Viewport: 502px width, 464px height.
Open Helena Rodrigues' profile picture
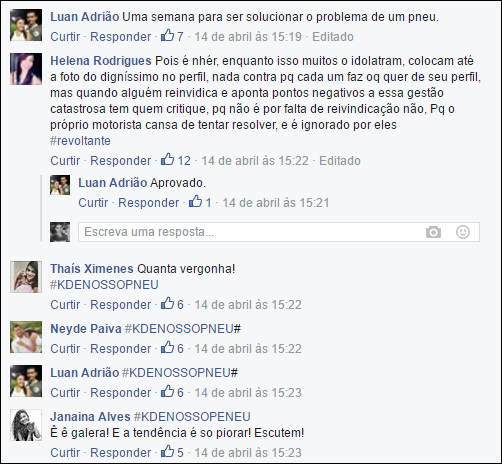click(26, 69)
